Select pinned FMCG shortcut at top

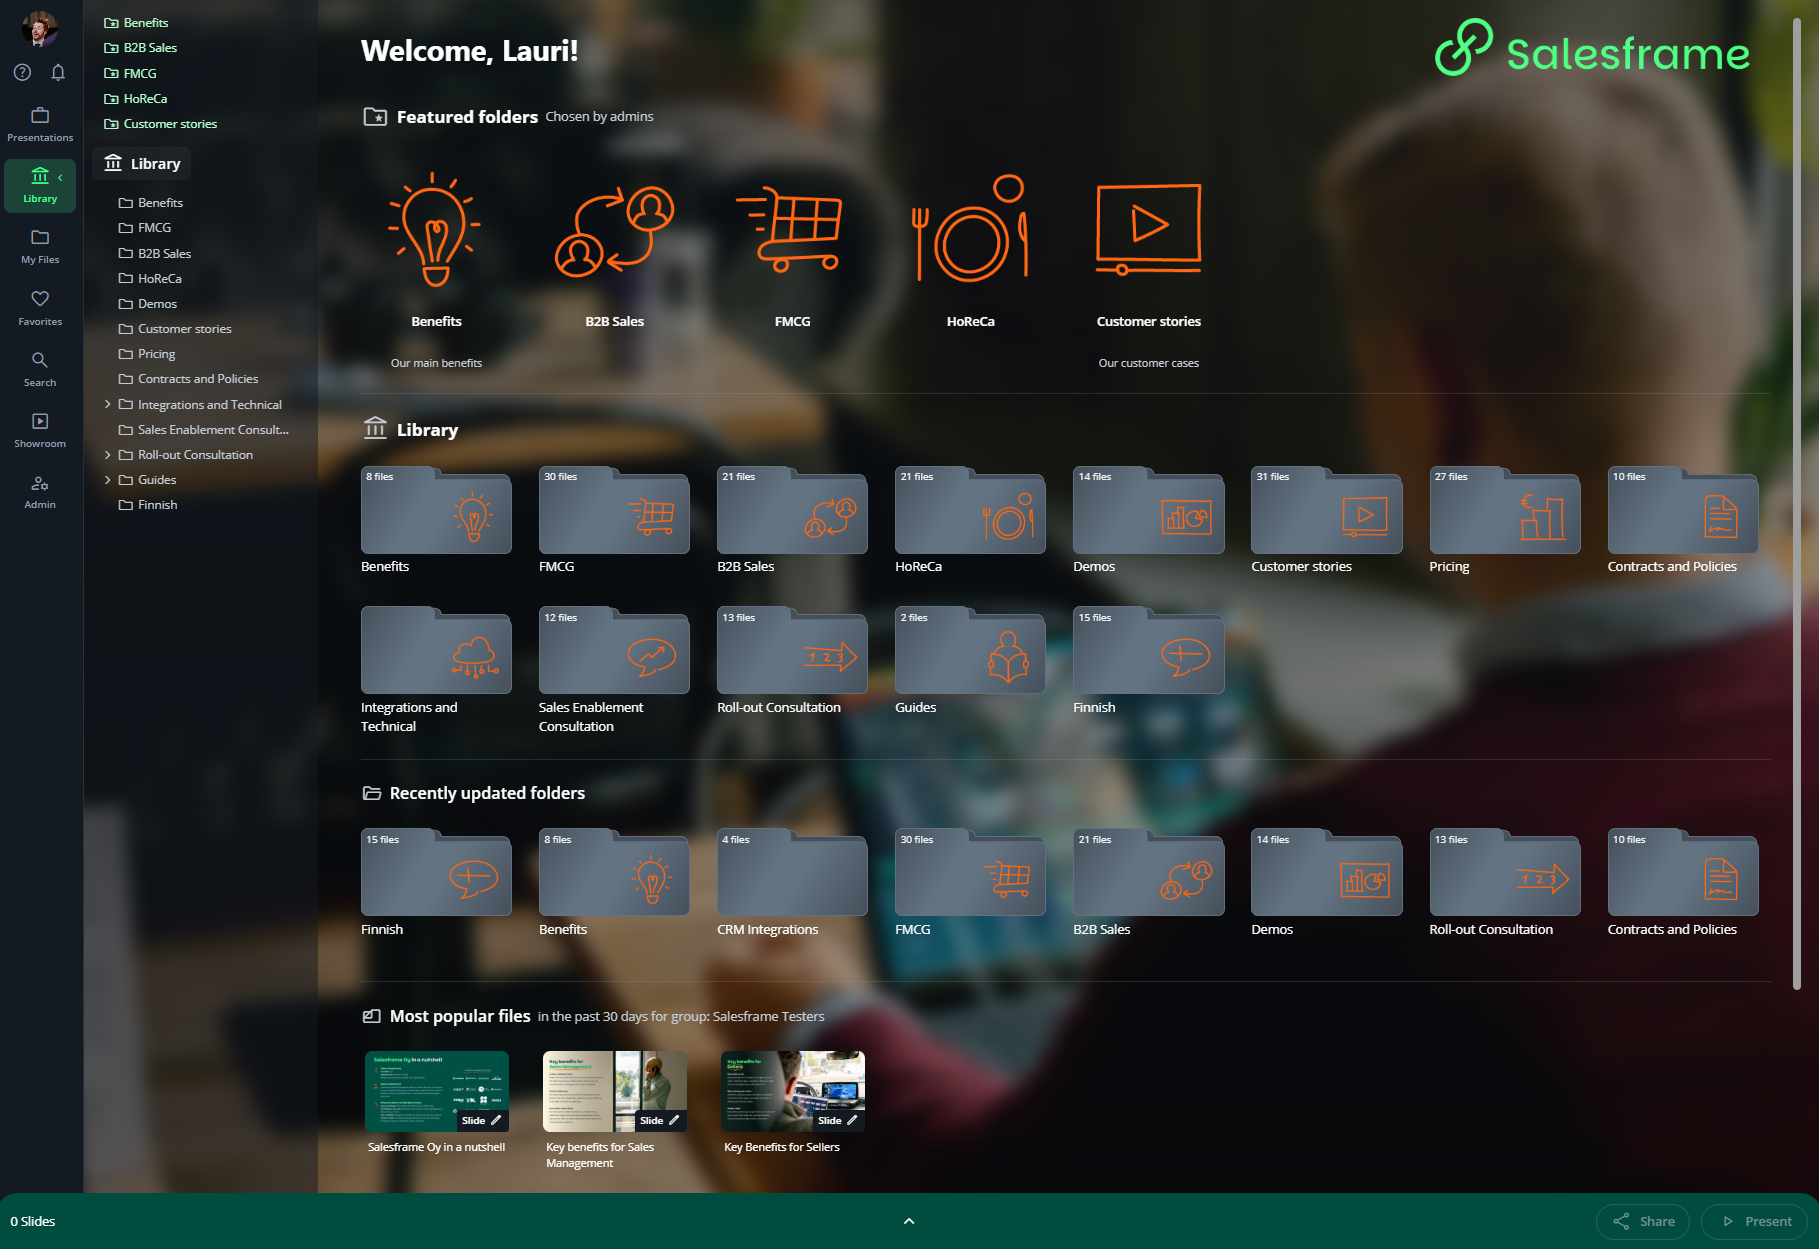[130, 73]
